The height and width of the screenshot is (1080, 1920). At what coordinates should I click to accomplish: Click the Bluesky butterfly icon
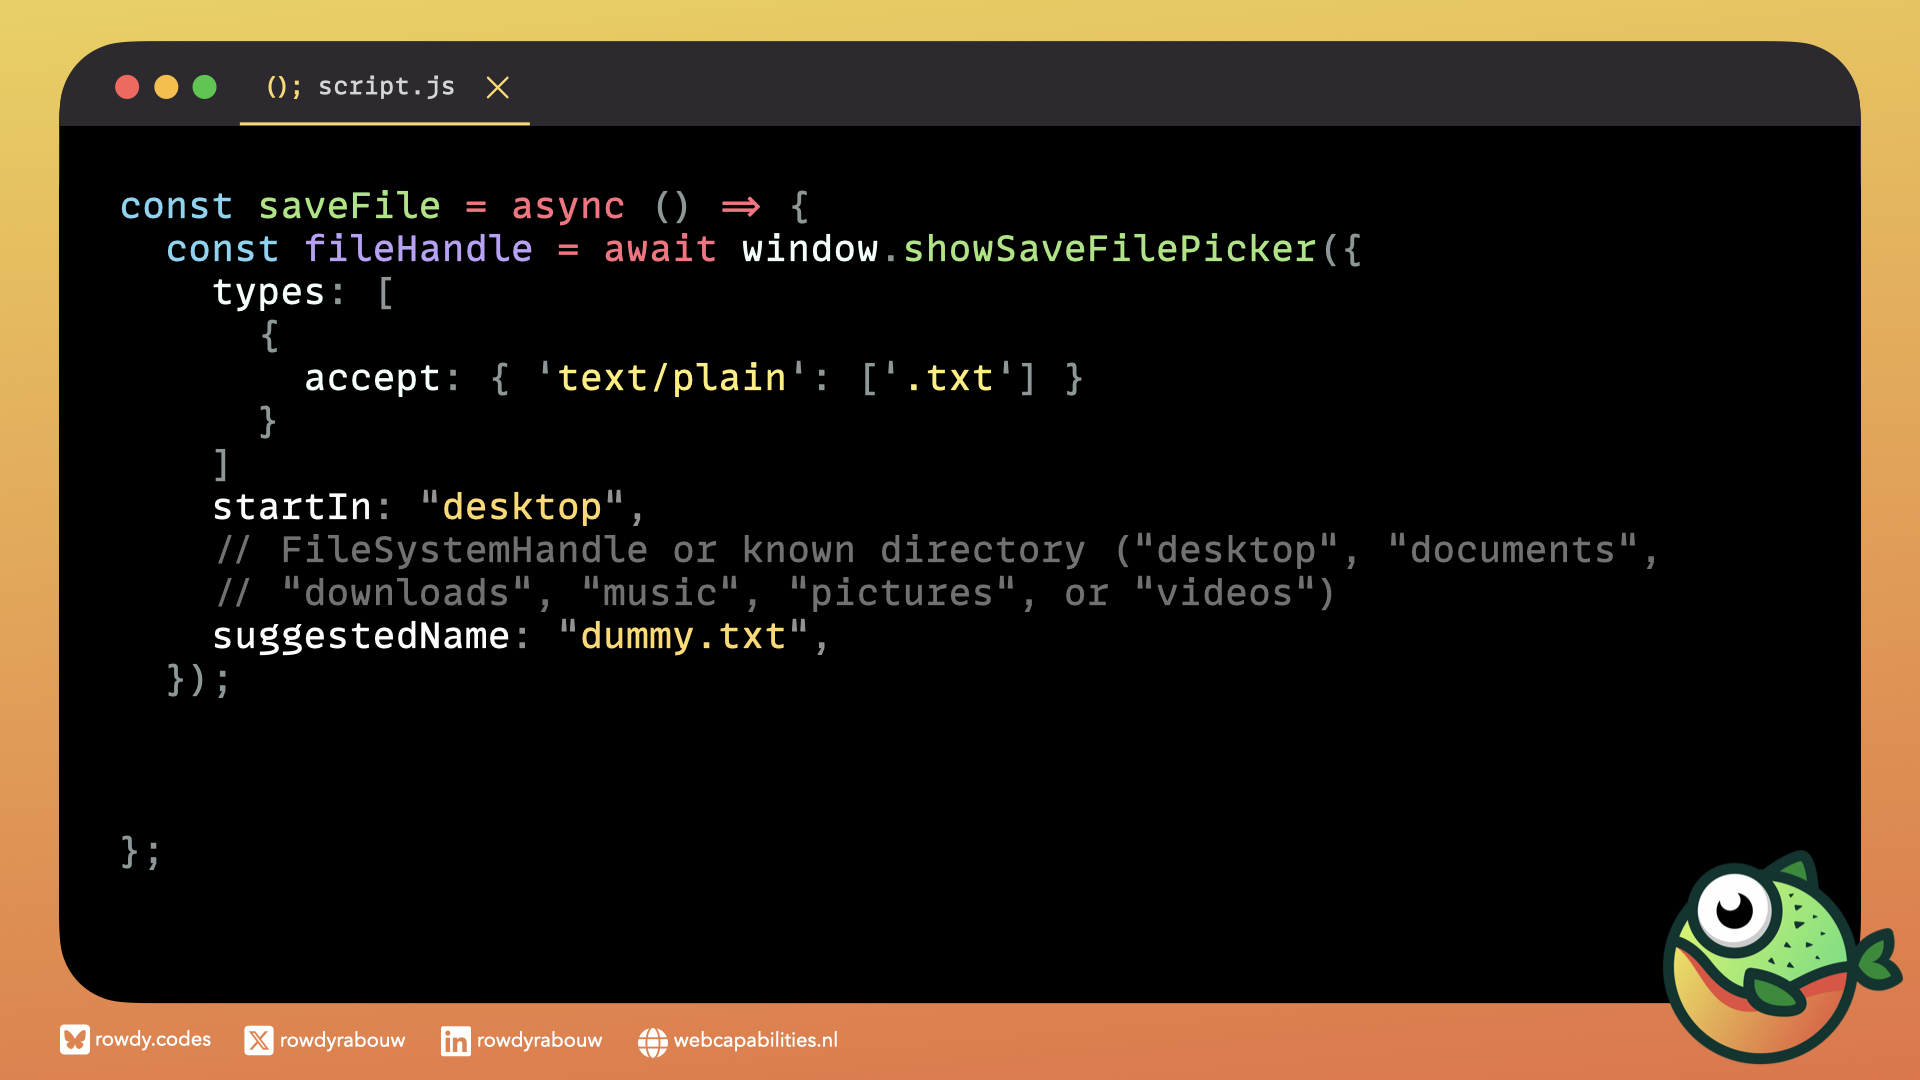[x=74, y=1040]
